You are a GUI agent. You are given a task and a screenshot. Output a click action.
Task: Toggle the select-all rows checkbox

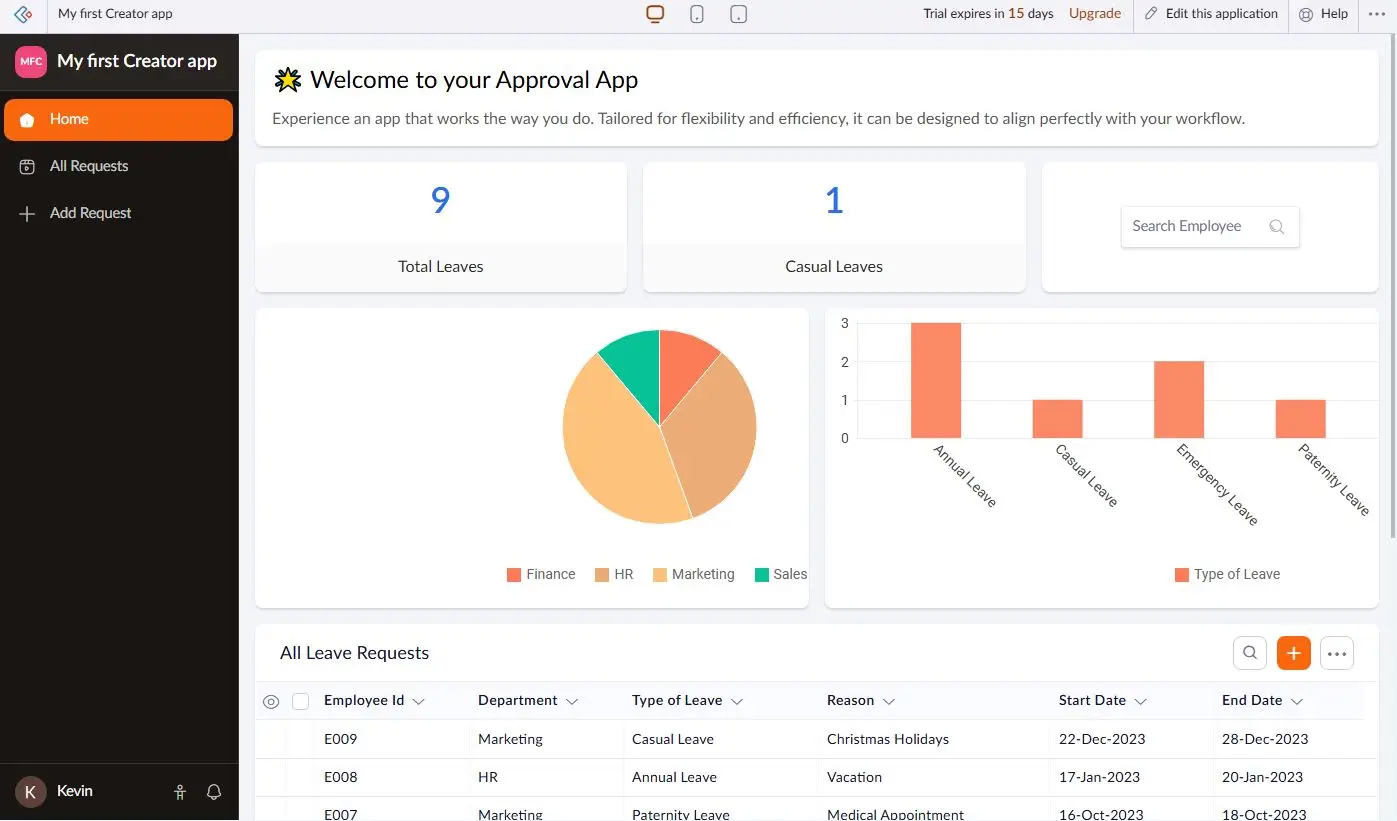(x=301, y=701)
